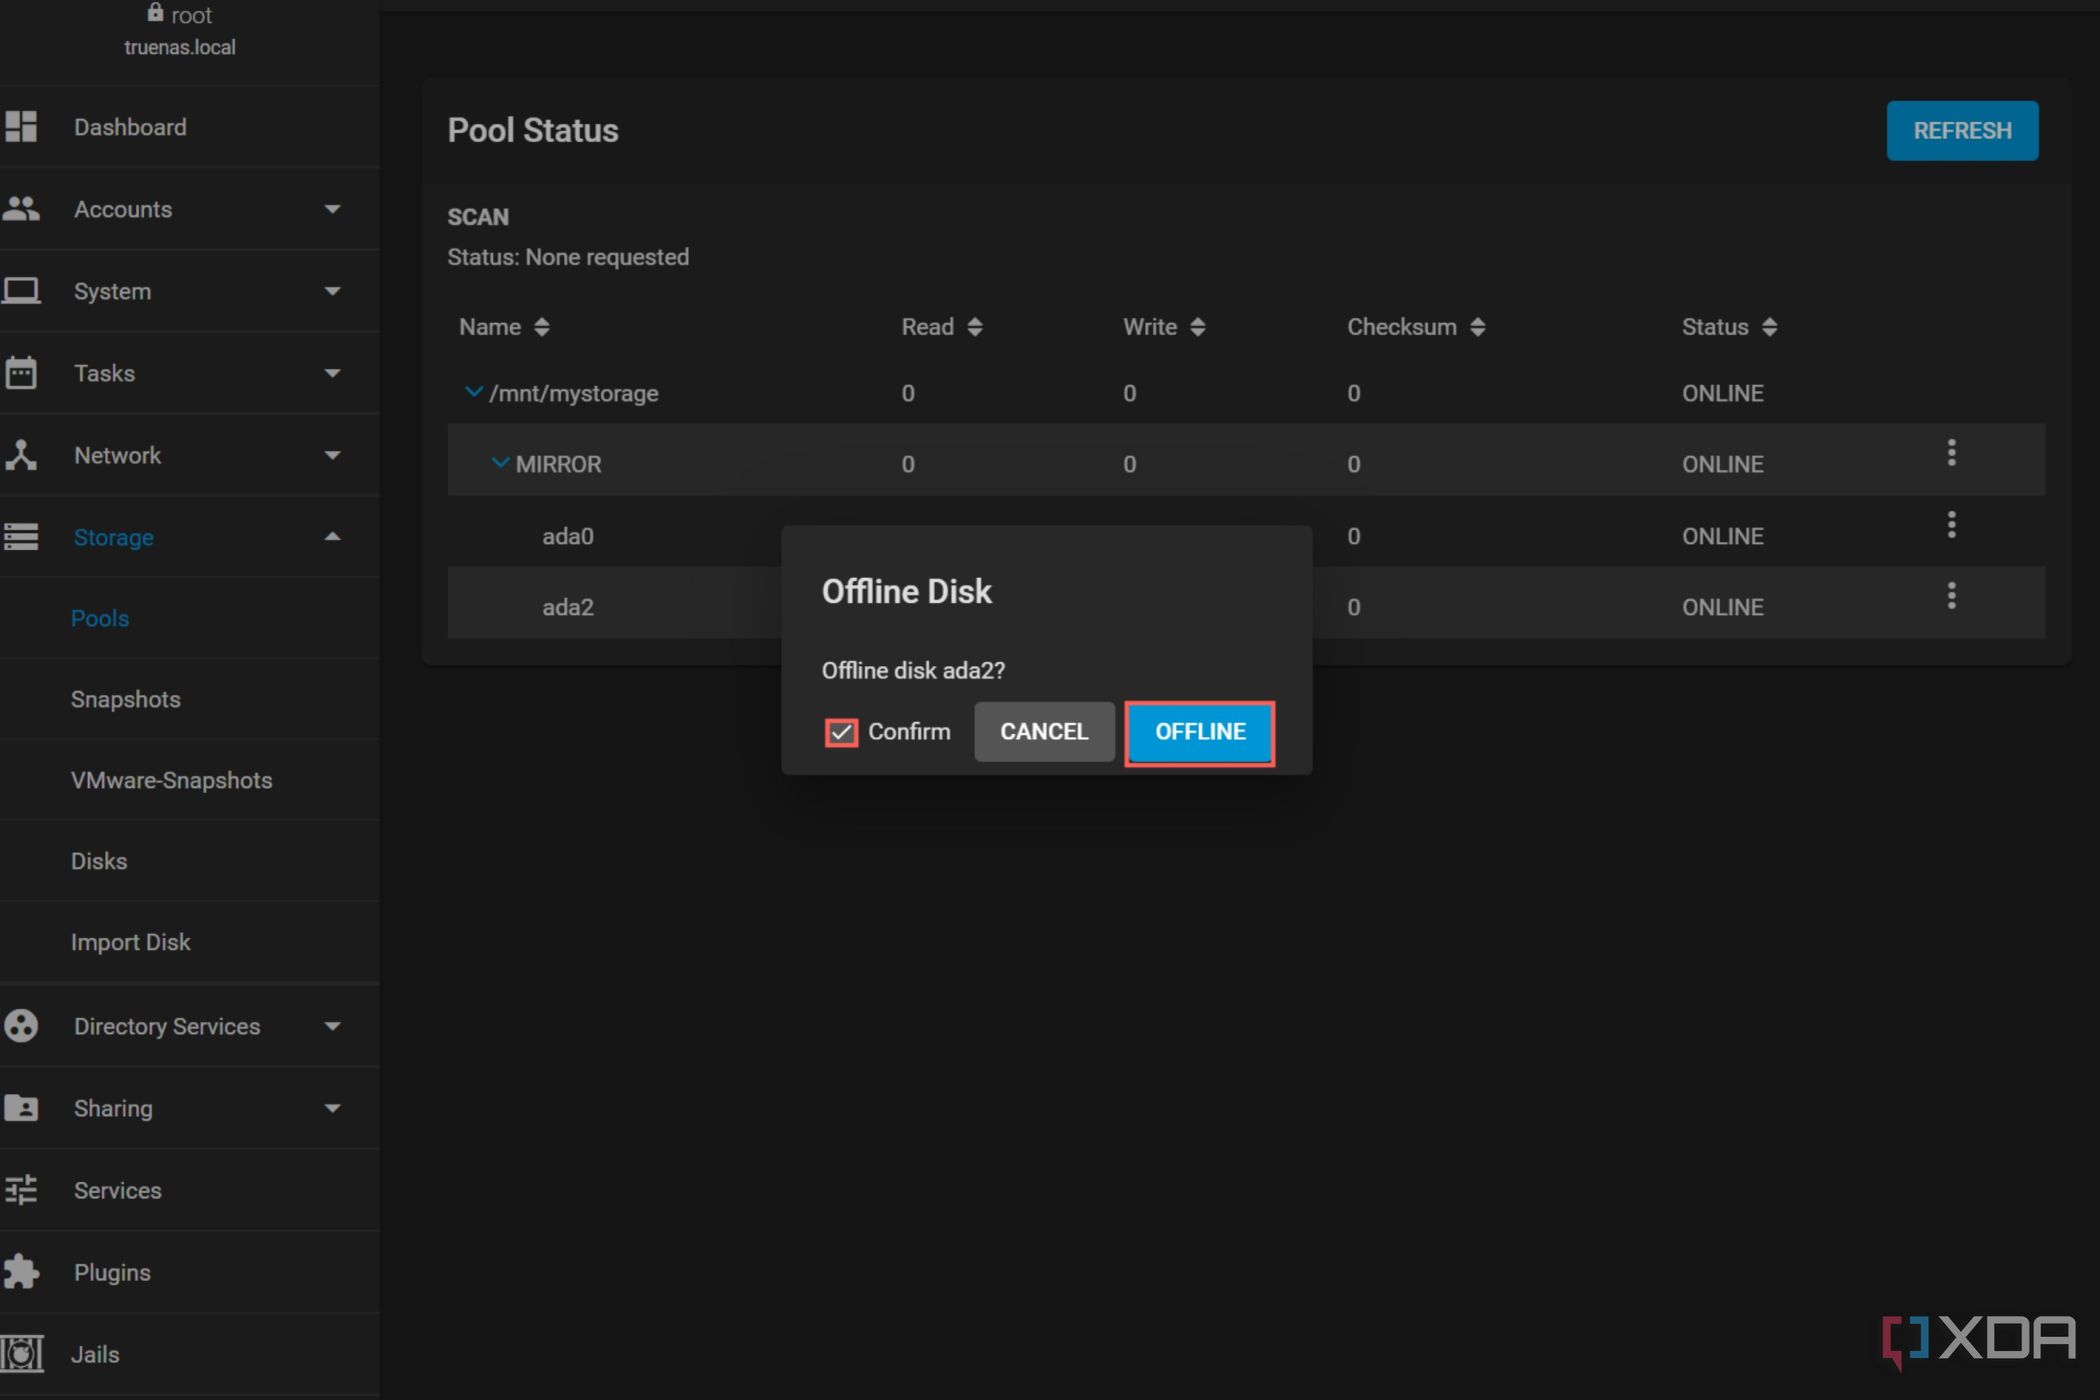The width and height of the screenshot is (2100, 1400).
Task: Click the CANCEL button
Action: click(x=1044, y=732)
